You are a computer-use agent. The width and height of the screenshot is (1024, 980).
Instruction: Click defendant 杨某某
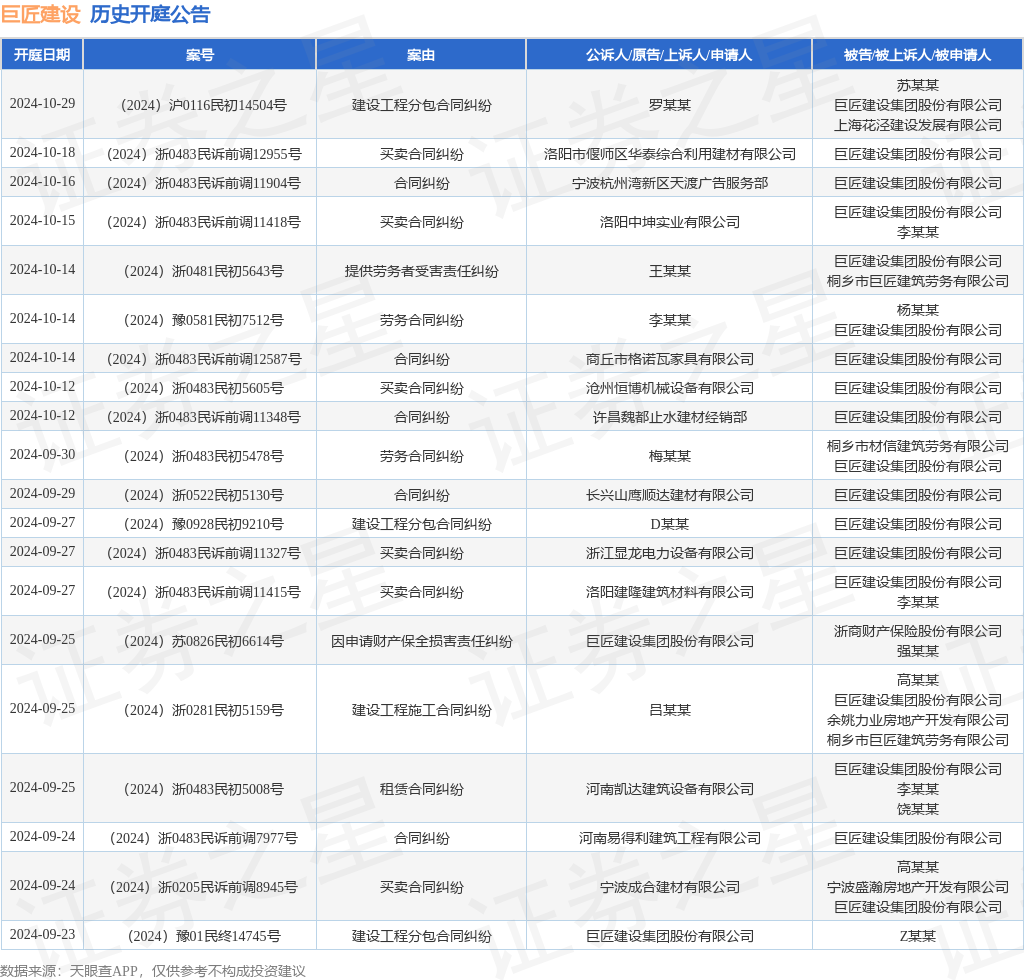point(918,310)
